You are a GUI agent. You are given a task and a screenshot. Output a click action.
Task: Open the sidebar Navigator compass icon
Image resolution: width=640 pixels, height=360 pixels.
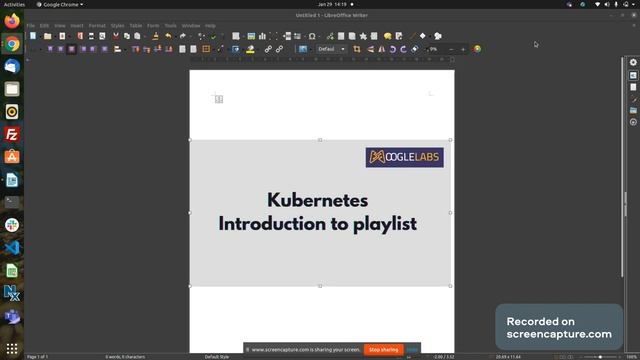pyautogui.click(x=633, y=122)
